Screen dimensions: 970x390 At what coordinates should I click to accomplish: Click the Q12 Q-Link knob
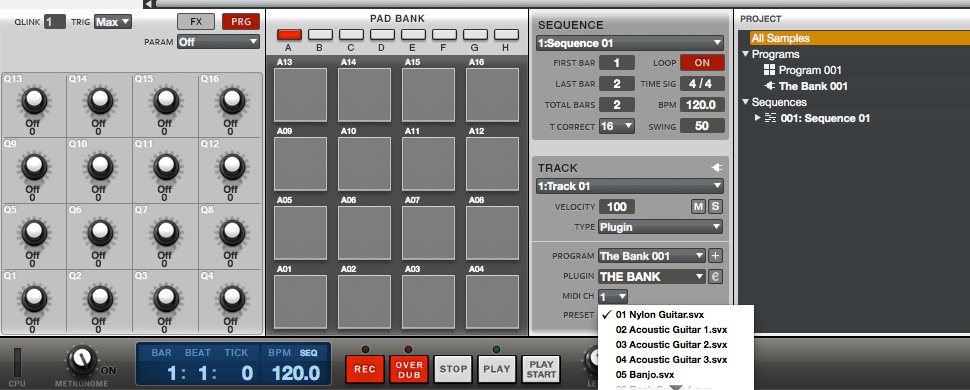pos(231,166)
